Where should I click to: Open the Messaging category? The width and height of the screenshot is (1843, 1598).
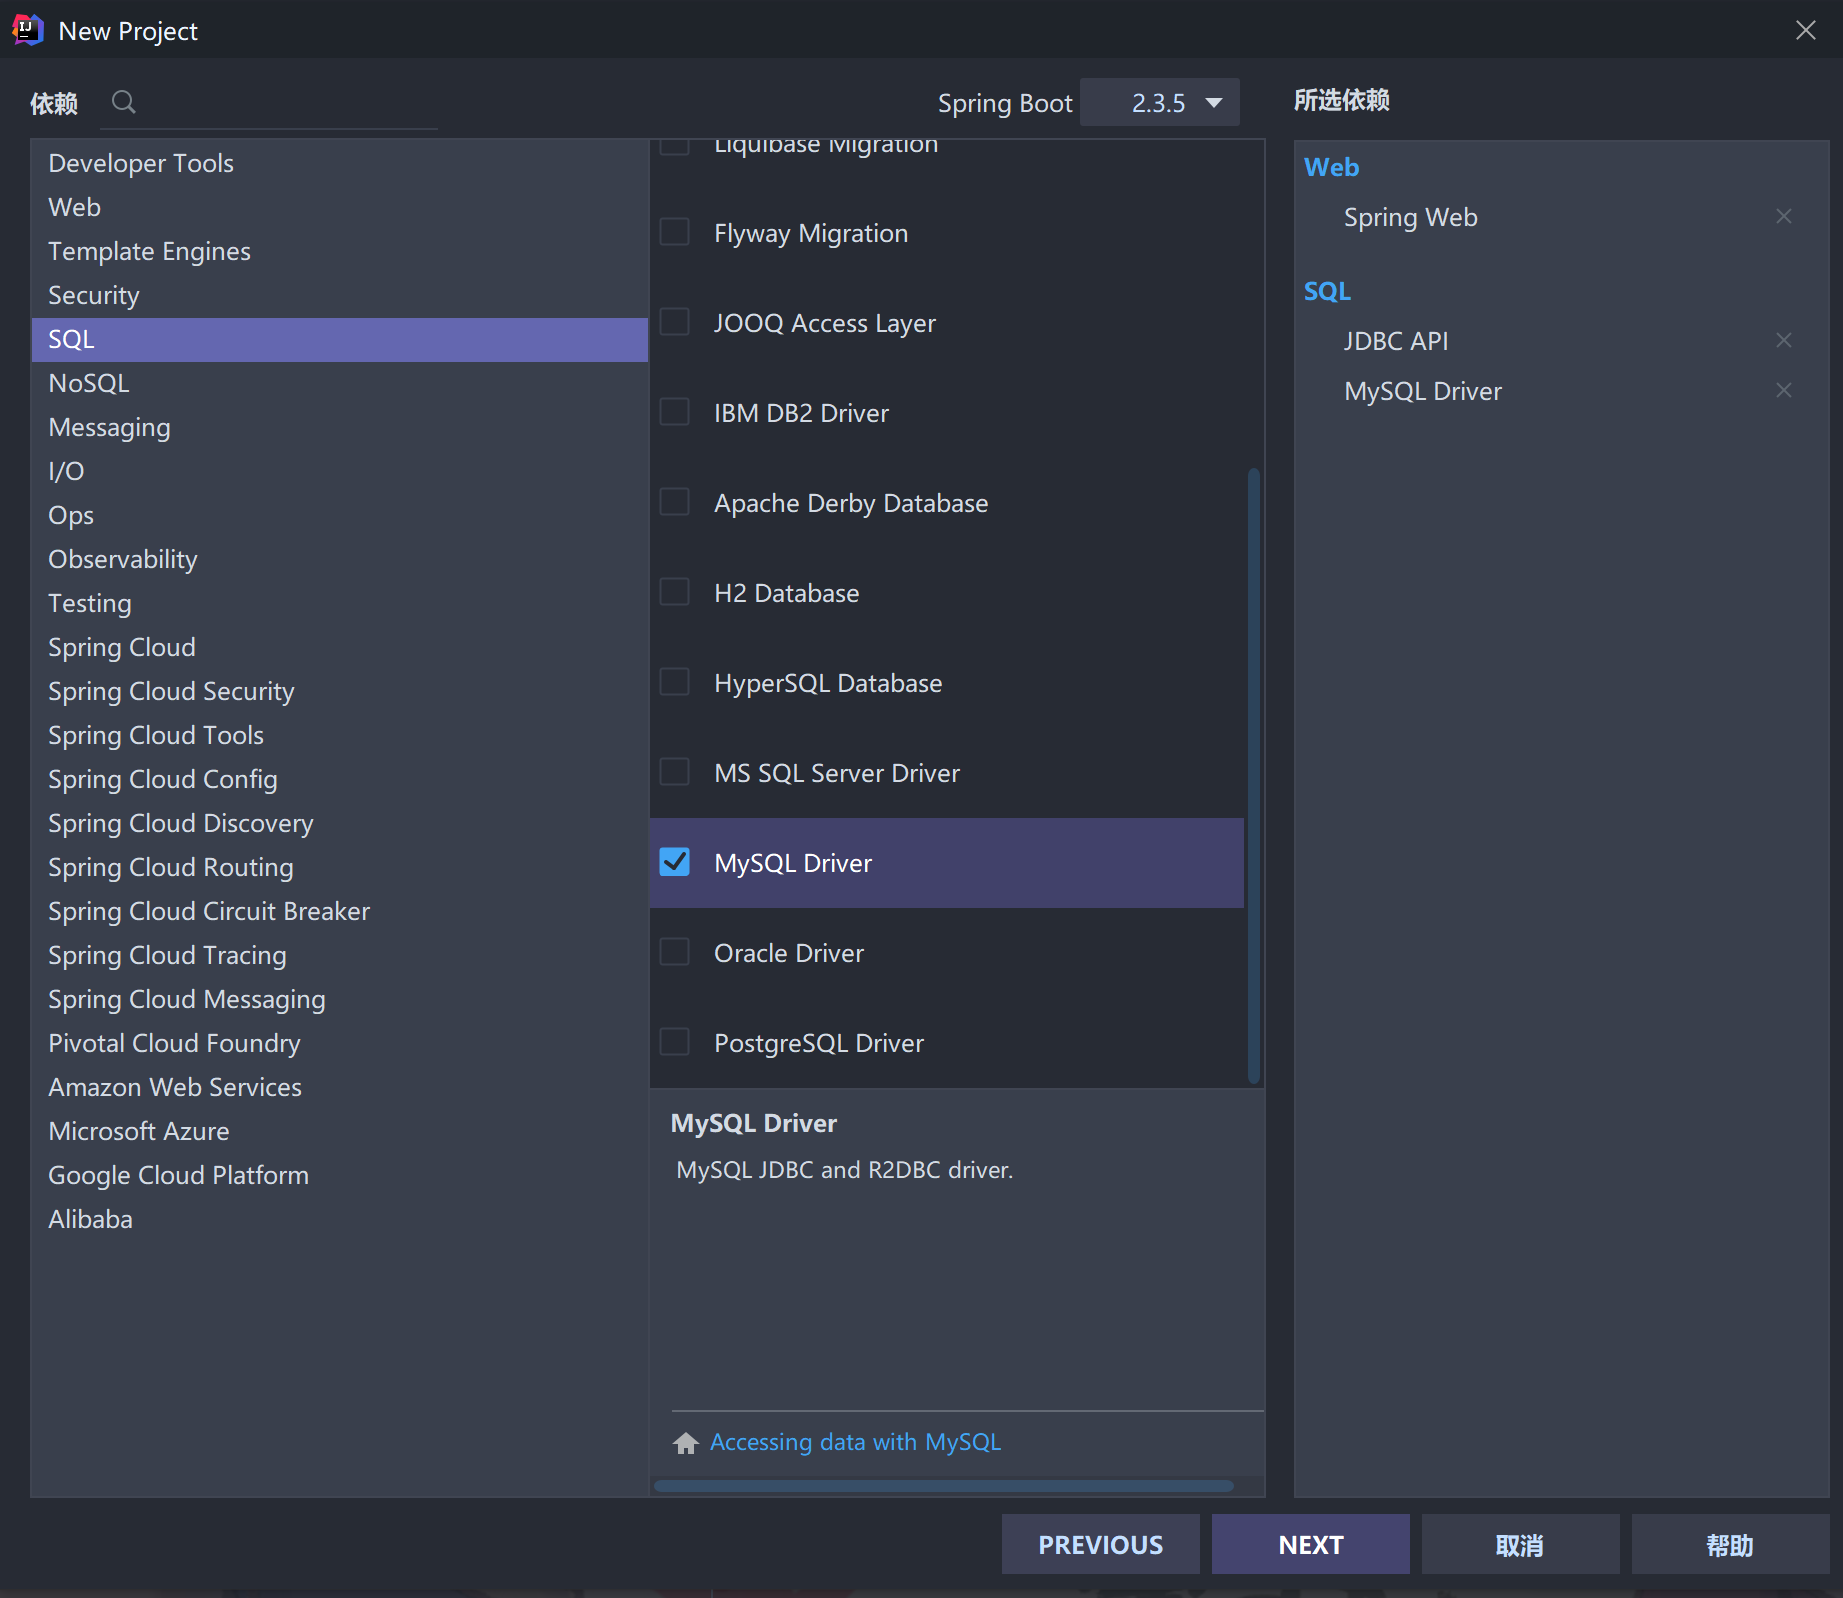(340, 427)
